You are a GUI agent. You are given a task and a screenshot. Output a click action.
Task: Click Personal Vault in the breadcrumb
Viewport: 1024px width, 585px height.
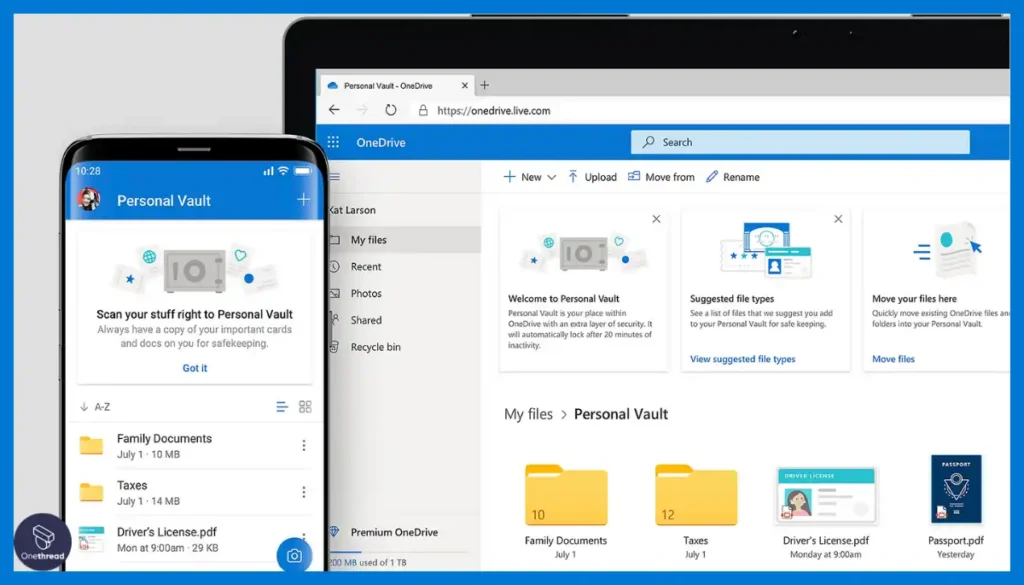[621, 414]
